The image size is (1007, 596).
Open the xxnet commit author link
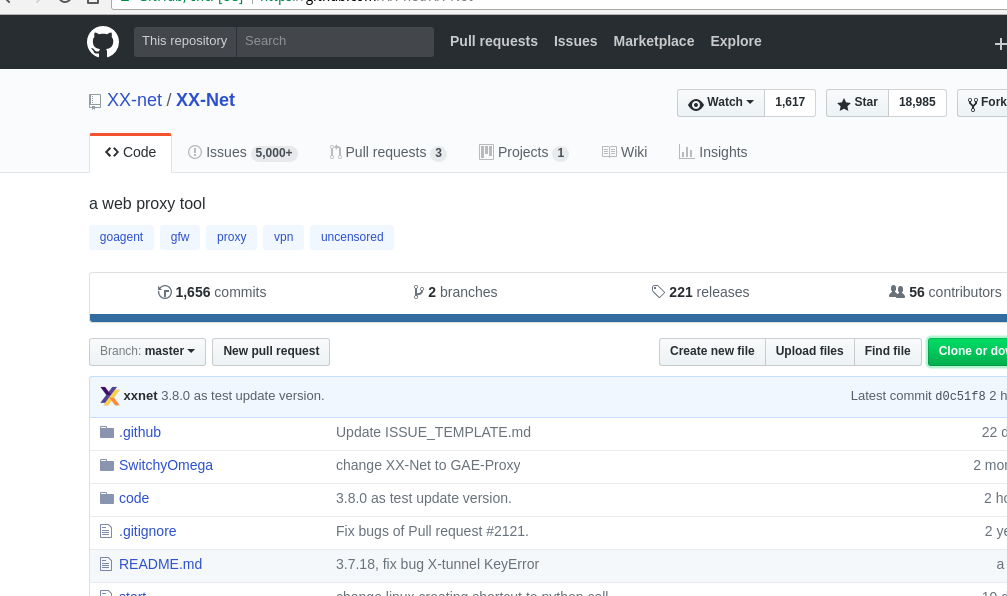click(x=140, y=396)
